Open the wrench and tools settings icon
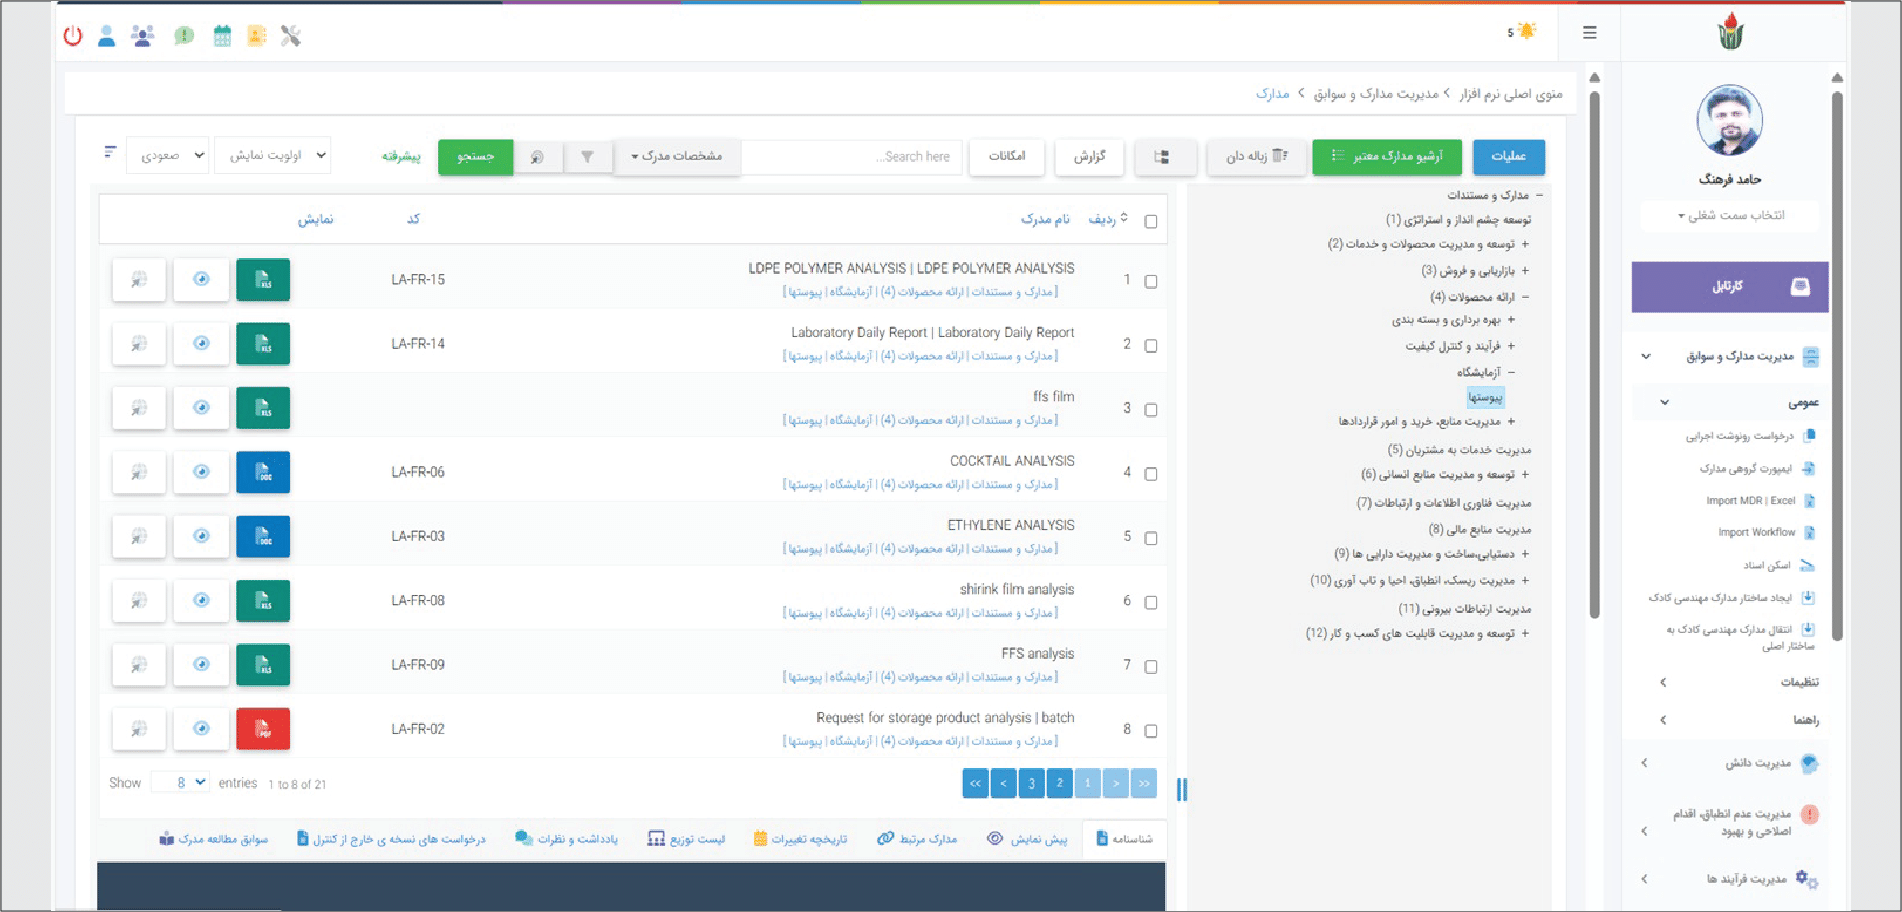The width and height of the screenshot is (1902, 912). tap(291, 37)
